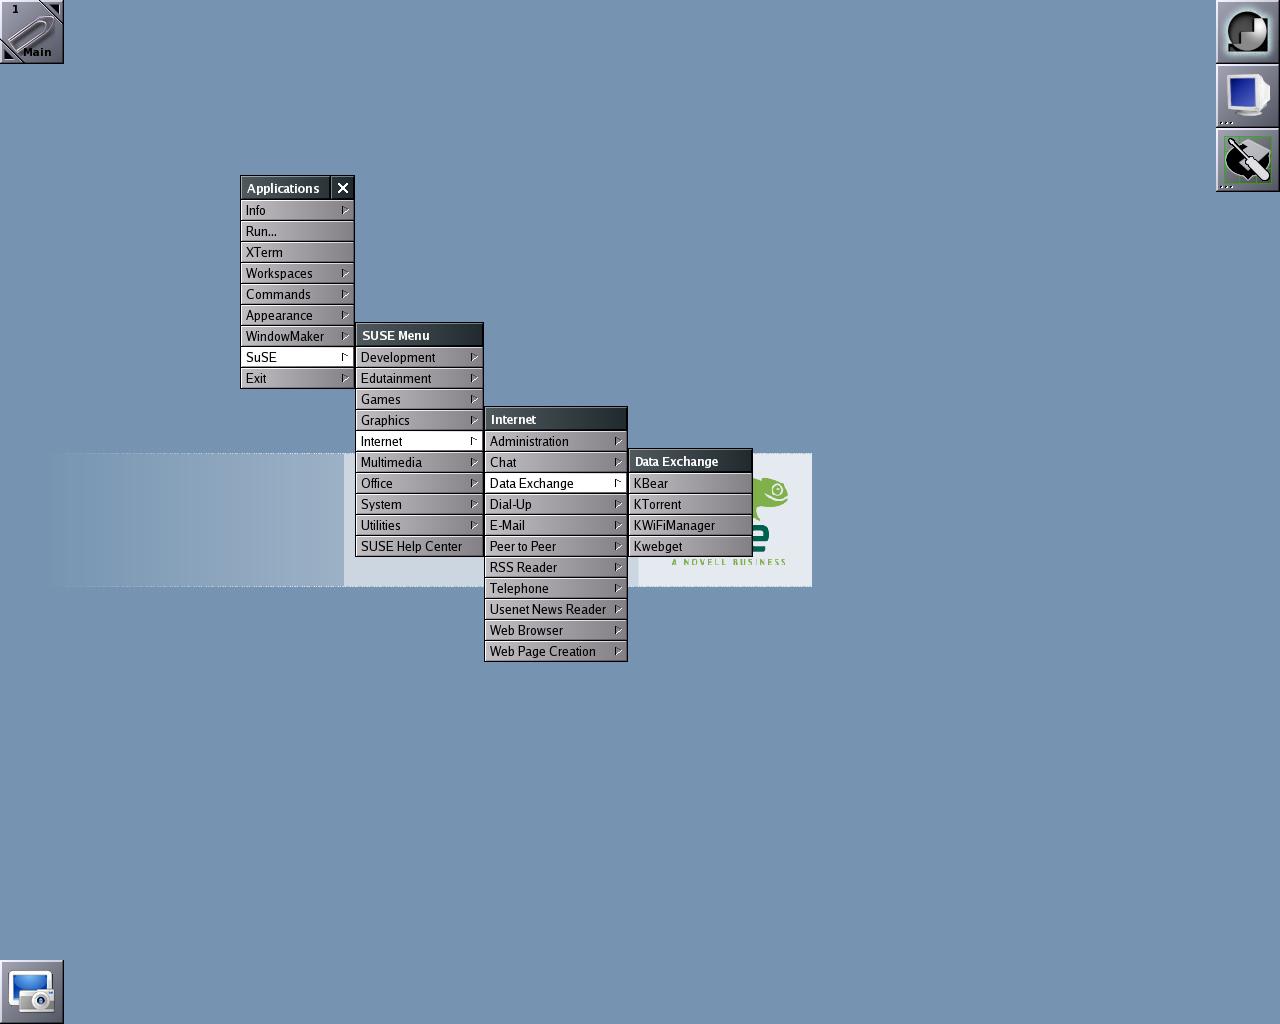Open the Appearance submenu

coord(297,315)
